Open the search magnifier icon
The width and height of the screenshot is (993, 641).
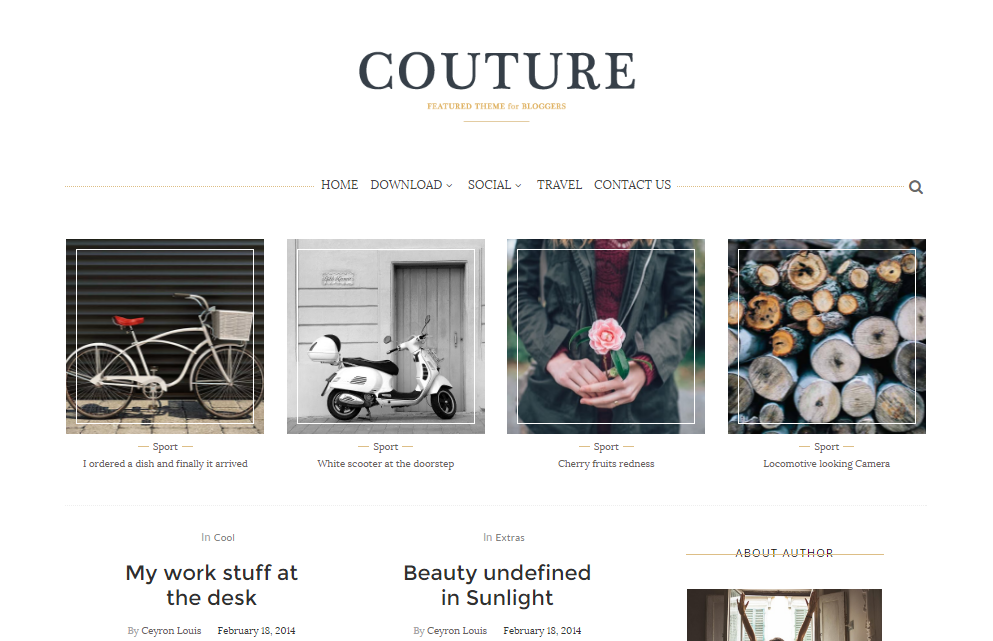(x=915, y=187)
